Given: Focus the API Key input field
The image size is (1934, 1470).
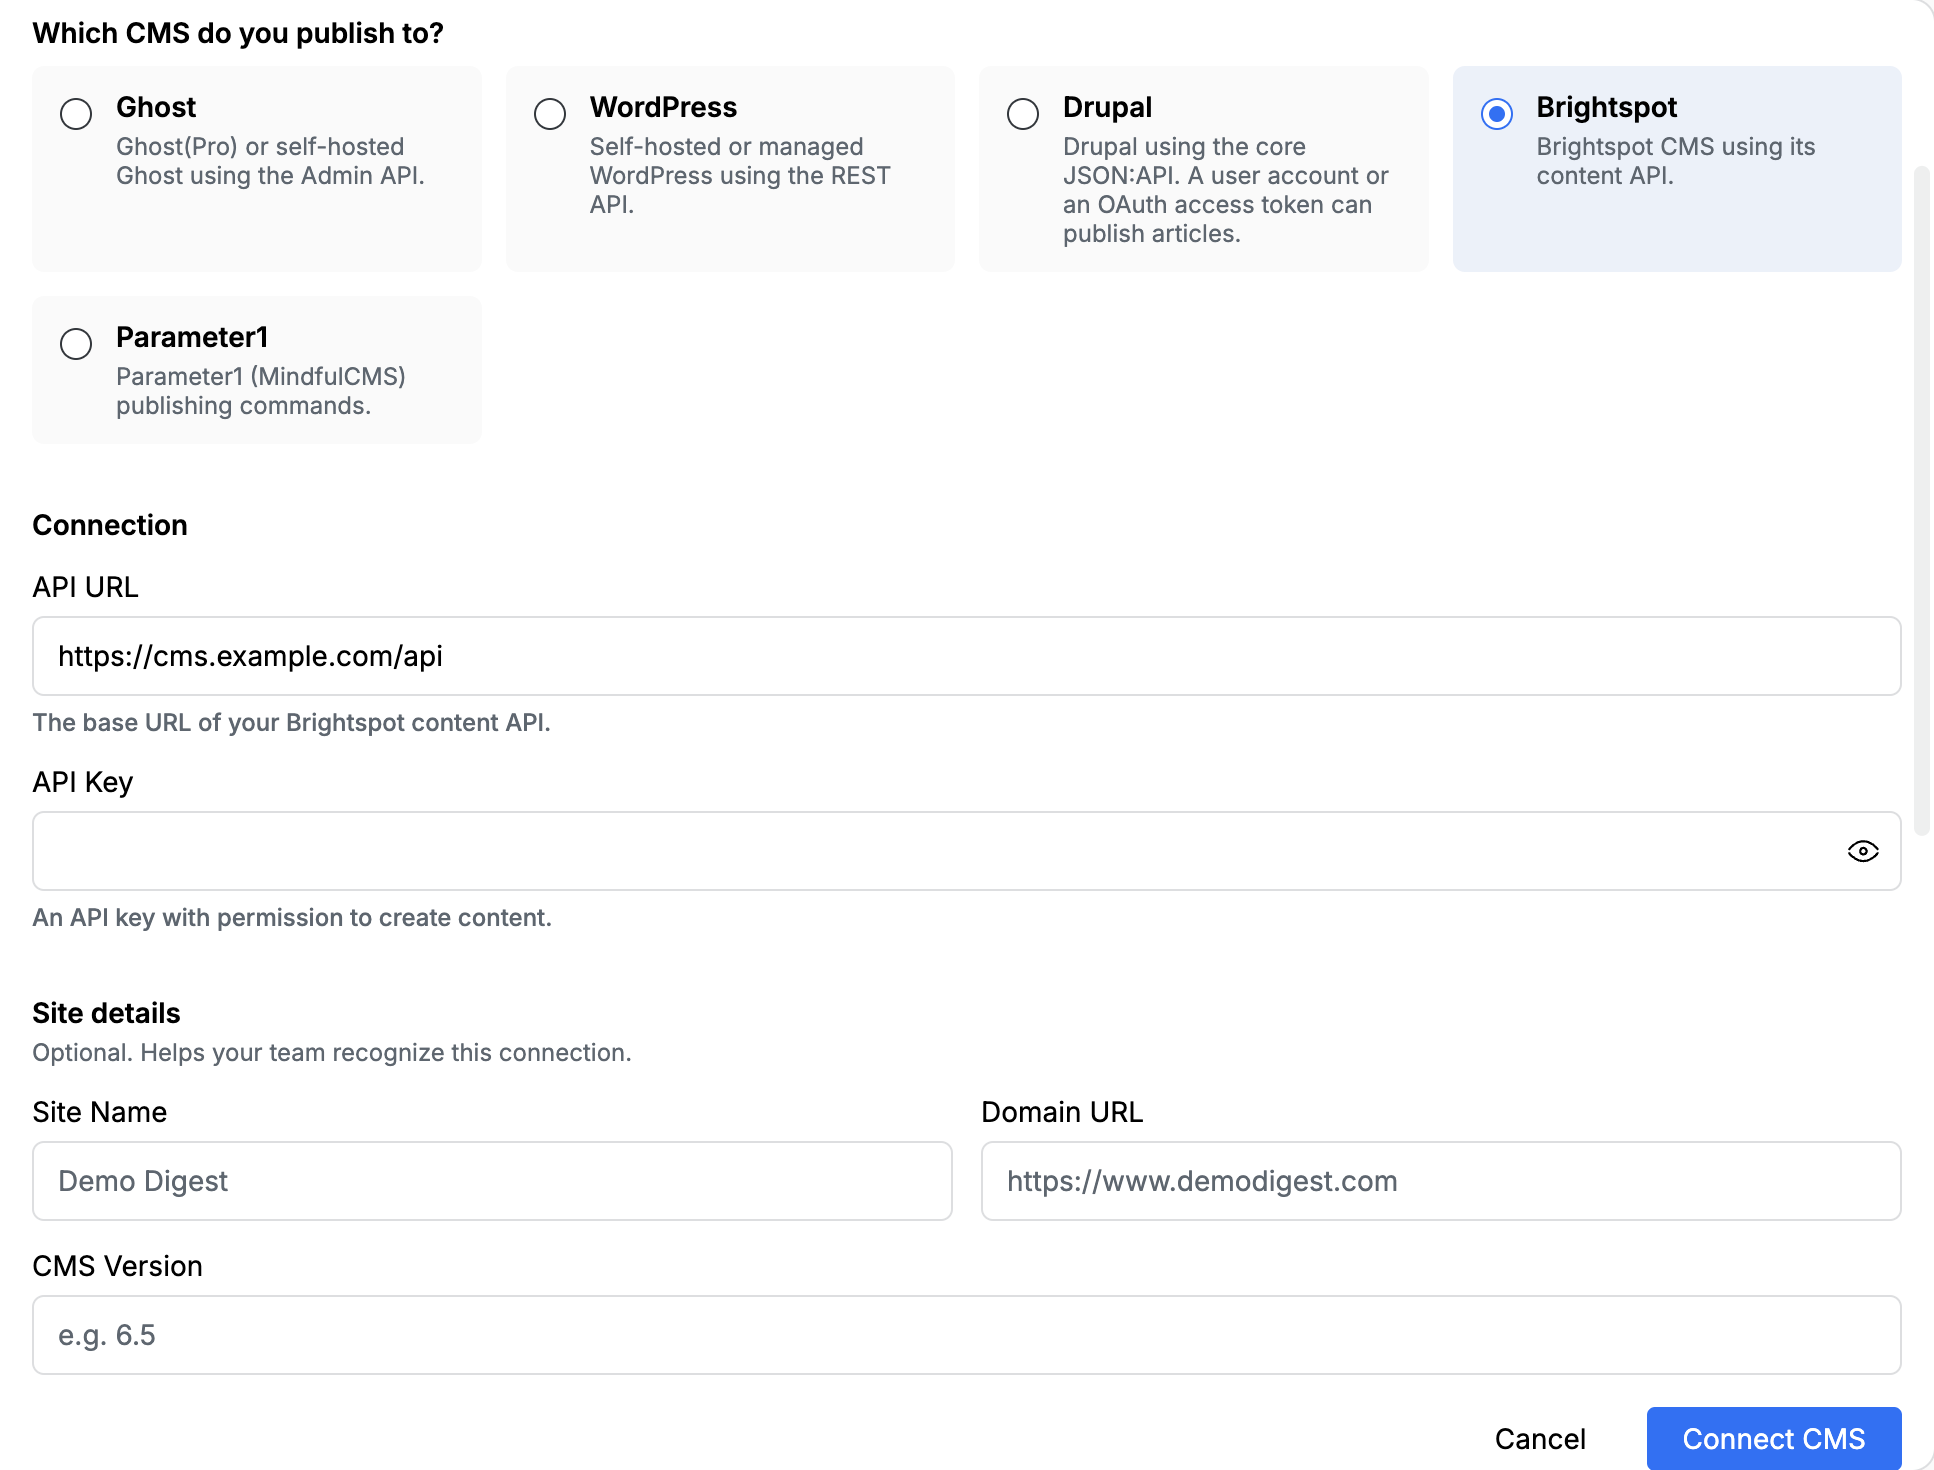Looking at the screenshot, I should coord(967,851).
